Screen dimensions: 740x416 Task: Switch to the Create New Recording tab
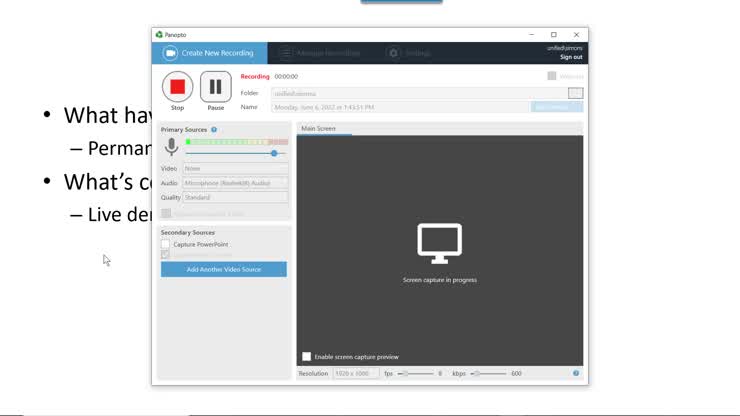coord(209,53)
